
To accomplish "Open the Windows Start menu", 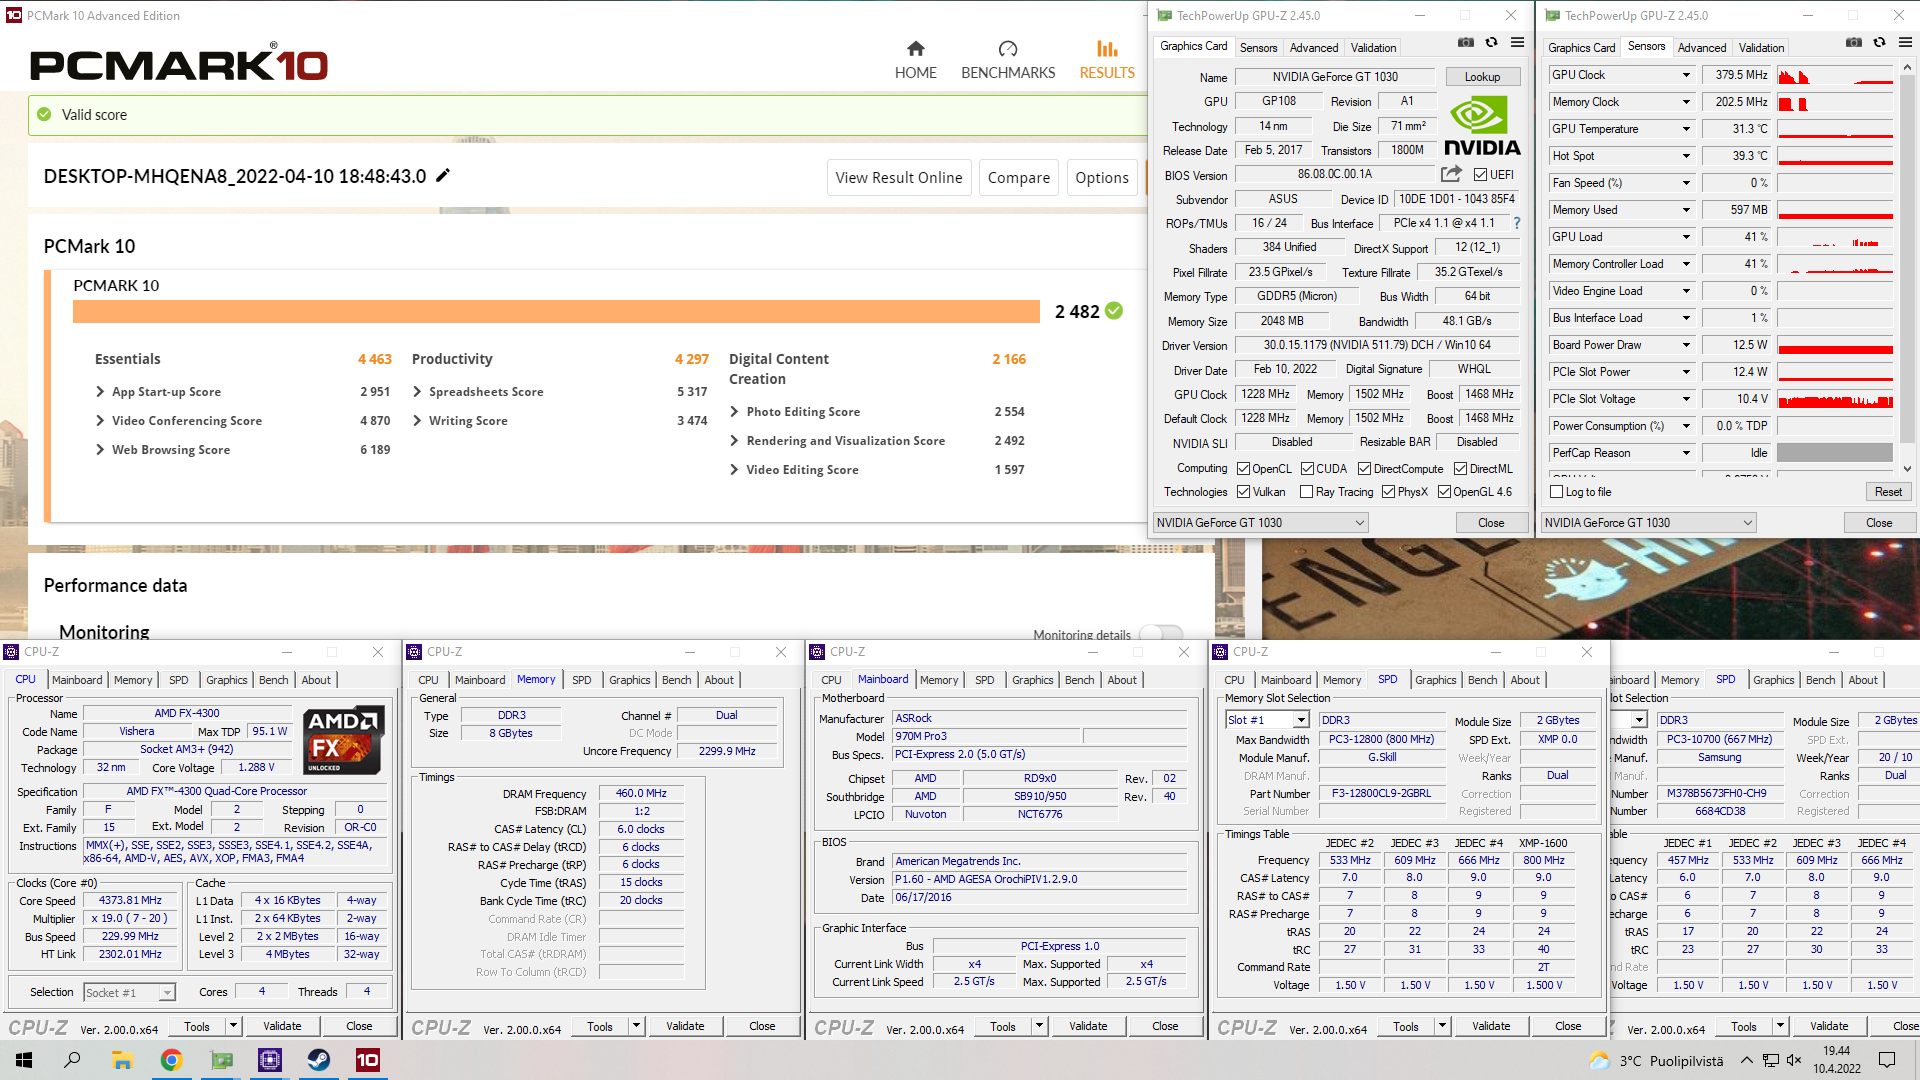I will pyautogui.click(x=24, y=1060).
